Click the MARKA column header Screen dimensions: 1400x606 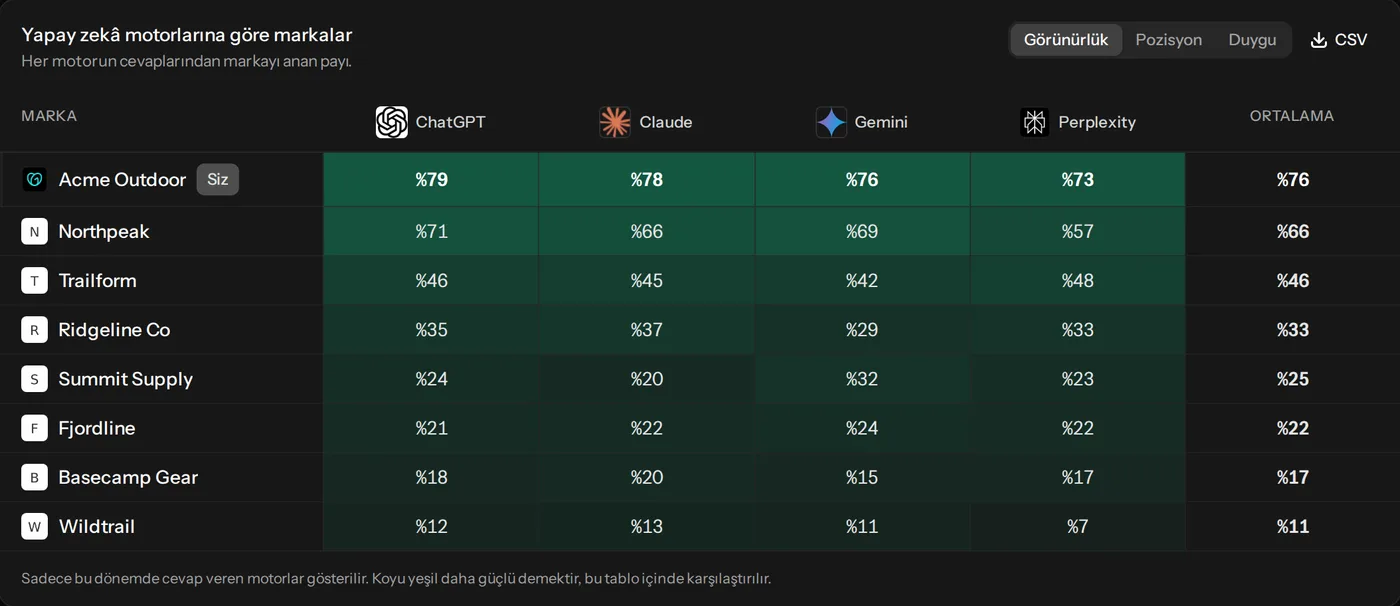(49, 116)
